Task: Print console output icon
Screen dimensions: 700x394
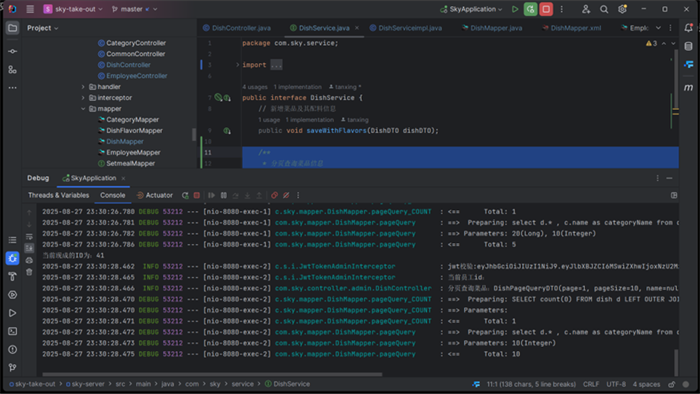Action: click(x=29, y=260)
